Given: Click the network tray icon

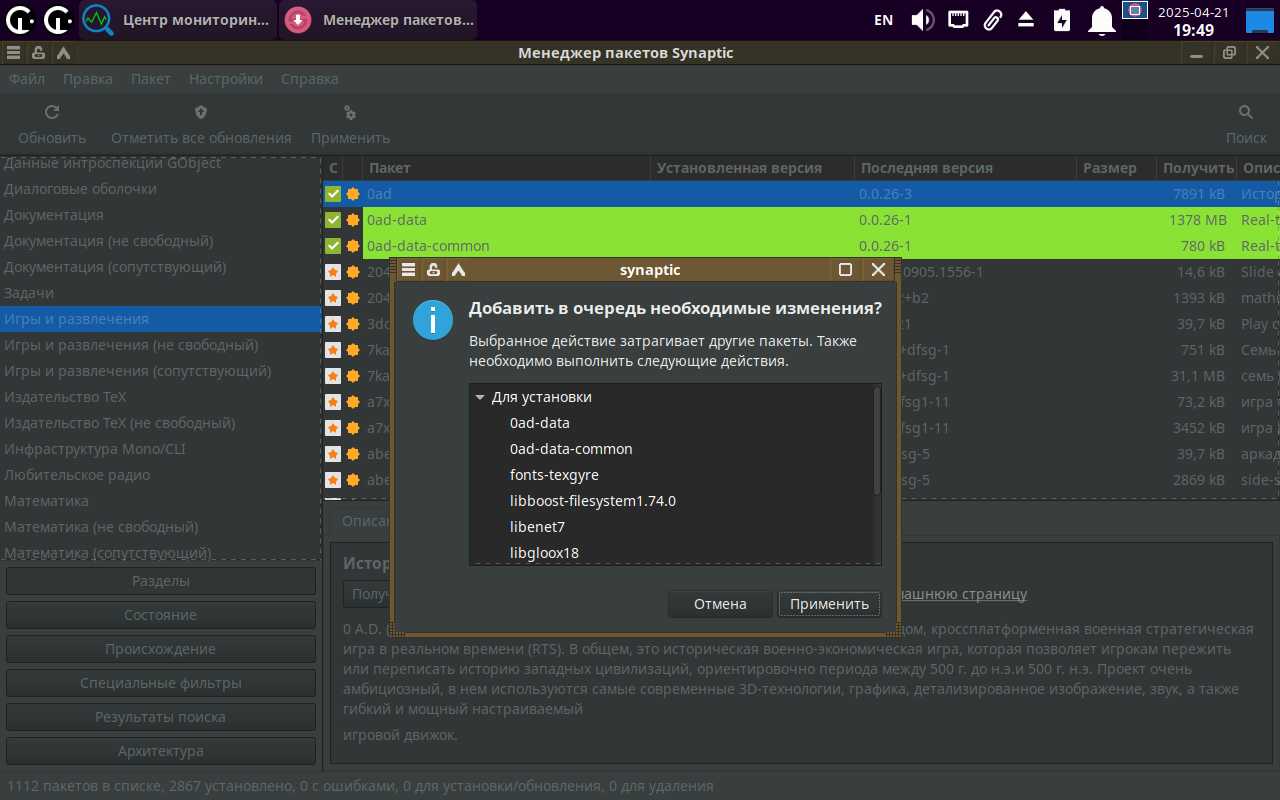Looking at the screenshot, I should point(958,19).
